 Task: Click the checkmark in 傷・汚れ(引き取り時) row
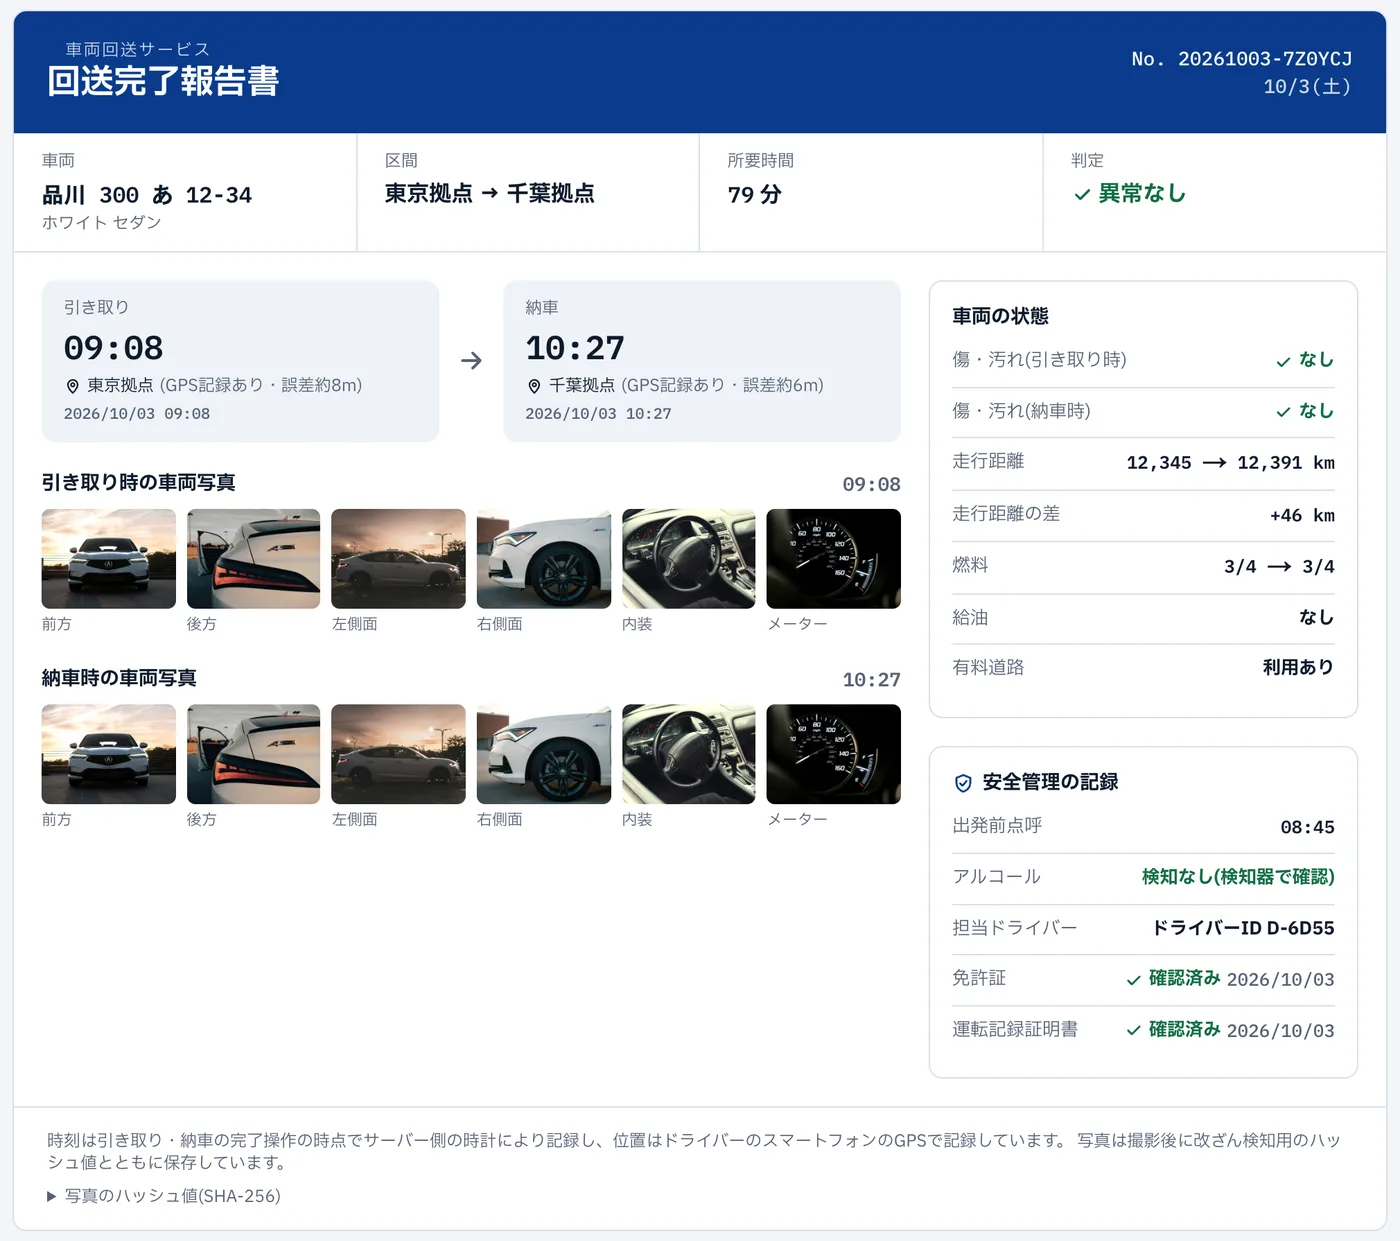pyautogui.click(x=1283, y=362)
